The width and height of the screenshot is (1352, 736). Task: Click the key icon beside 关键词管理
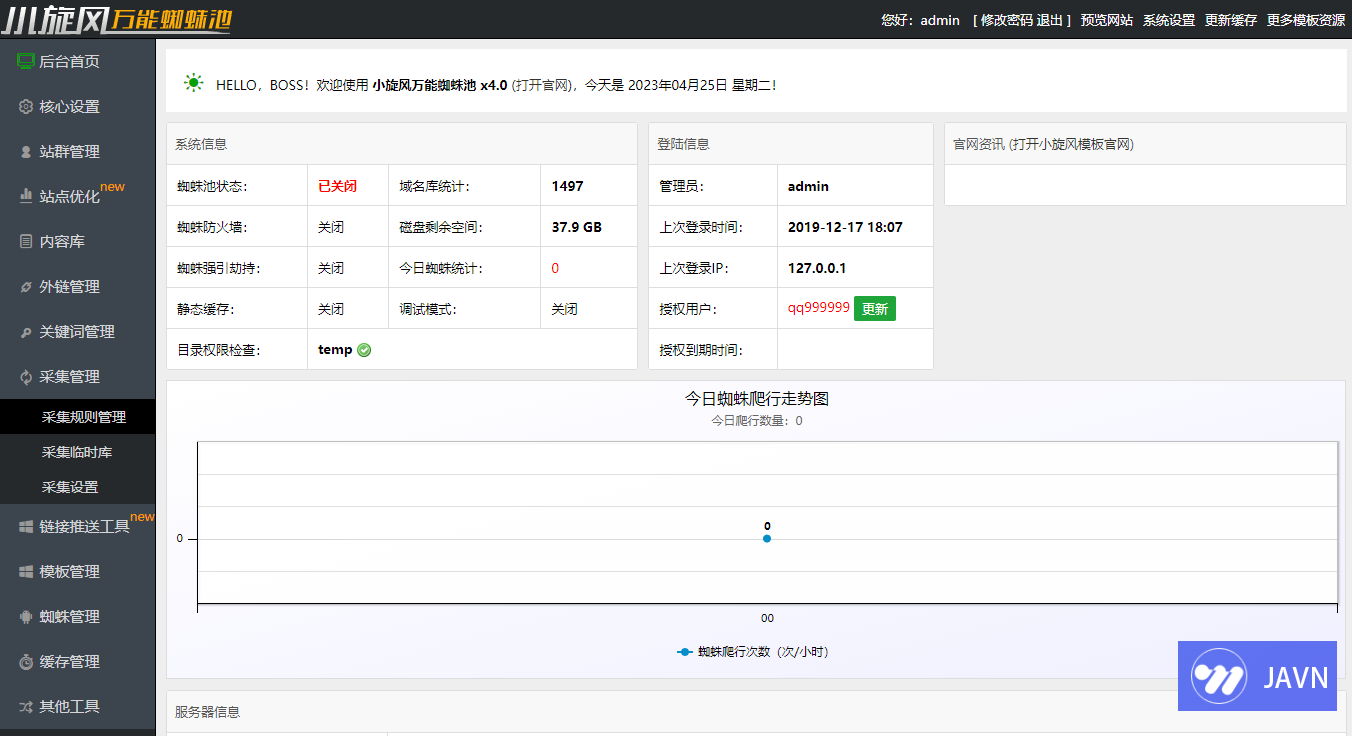point(26,332)
